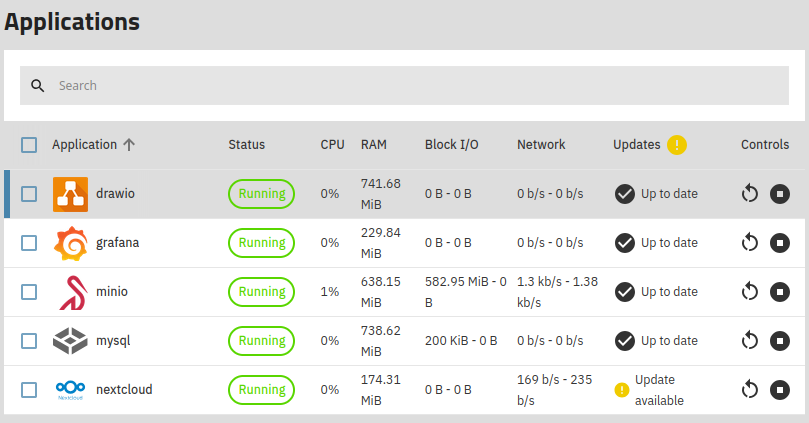Check the mysql row checkbox

tap(29, 341)
